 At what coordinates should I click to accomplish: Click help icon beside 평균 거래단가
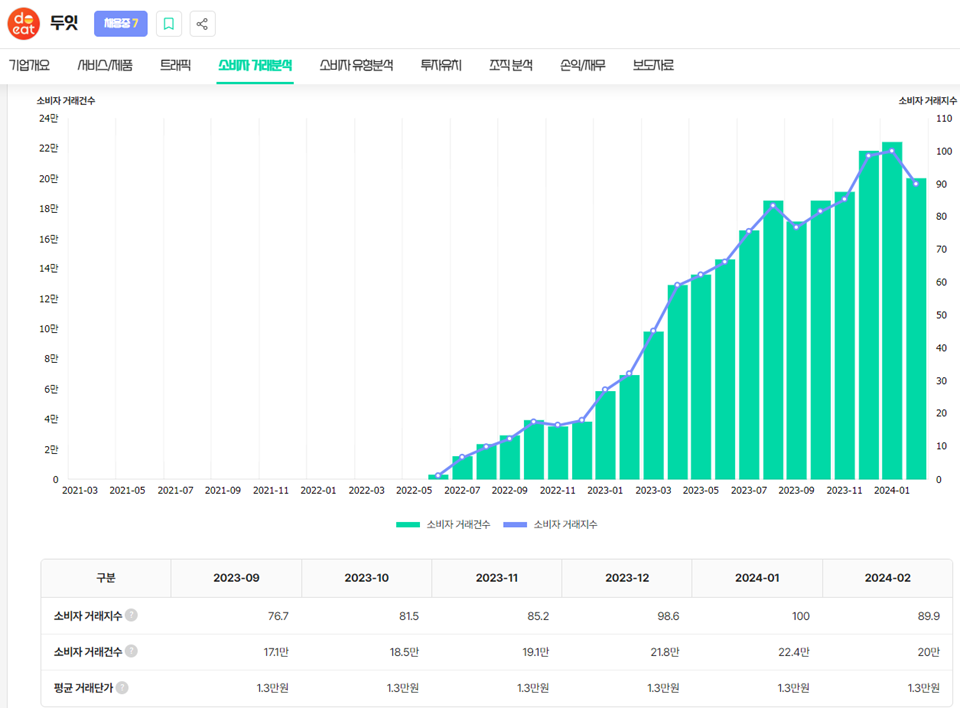click(122, 687)
